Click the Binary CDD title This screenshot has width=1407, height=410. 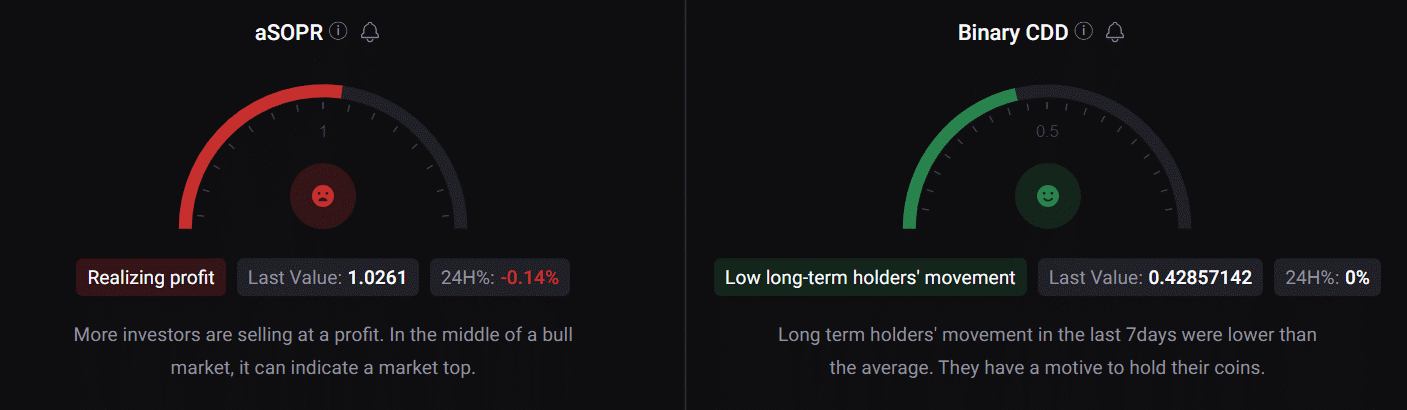pos(1014,32)
